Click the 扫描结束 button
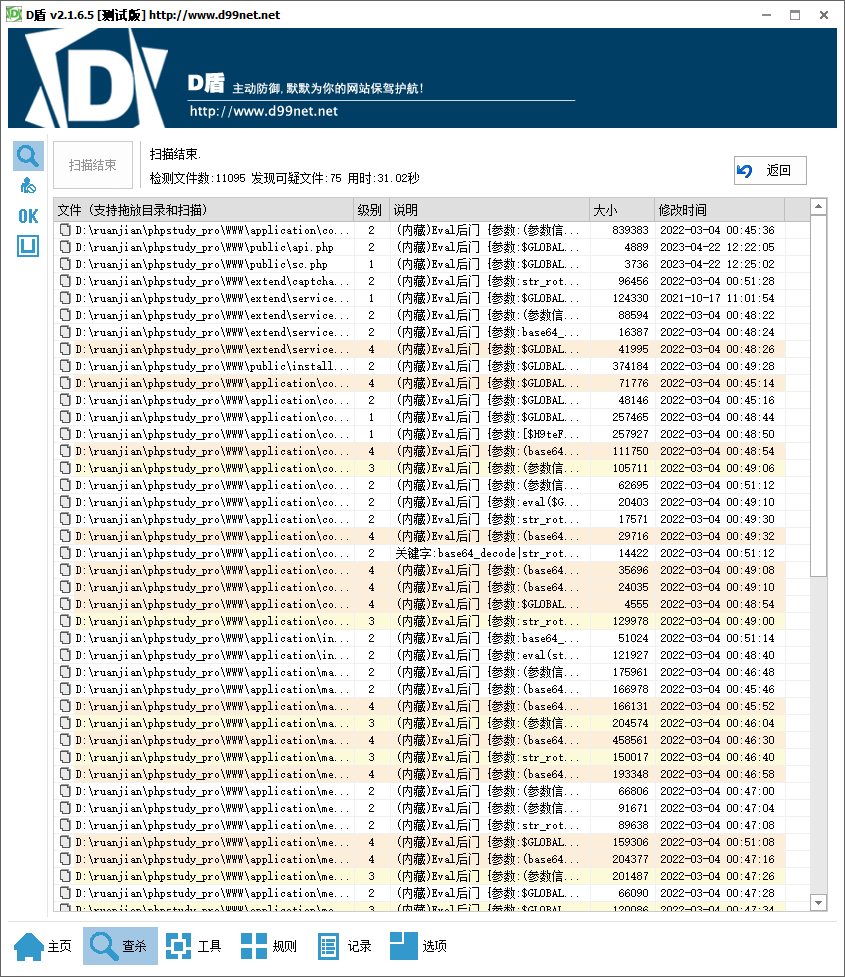Image resolution: width=845 pixels, height=977 pixels. point(93,165)
